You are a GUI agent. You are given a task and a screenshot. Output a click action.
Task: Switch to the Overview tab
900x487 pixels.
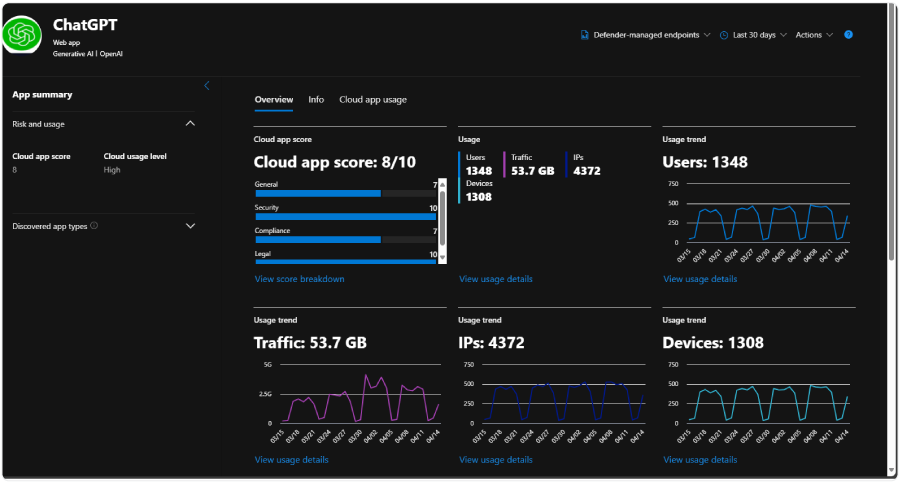point(274,99)
